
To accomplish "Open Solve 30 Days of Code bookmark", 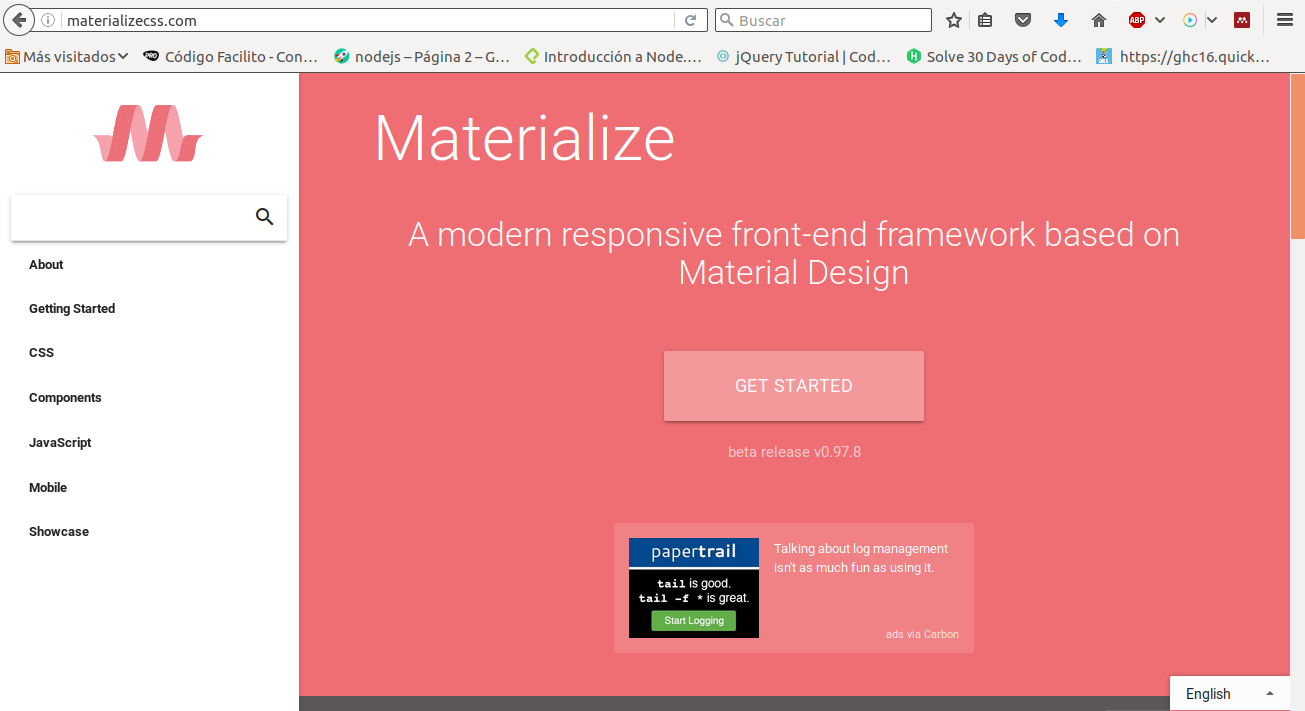I will tap(995, 57).
